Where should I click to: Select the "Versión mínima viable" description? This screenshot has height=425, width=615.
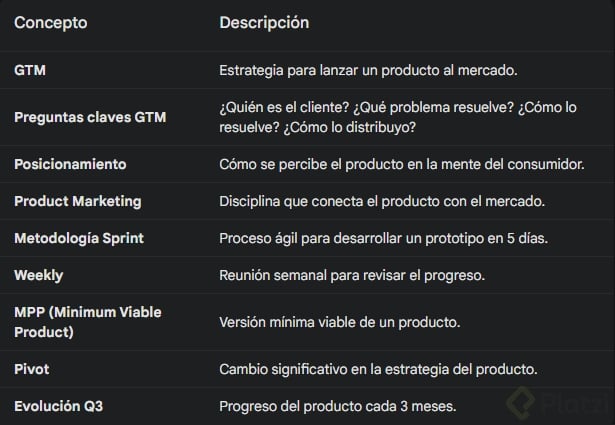point(339,322)
